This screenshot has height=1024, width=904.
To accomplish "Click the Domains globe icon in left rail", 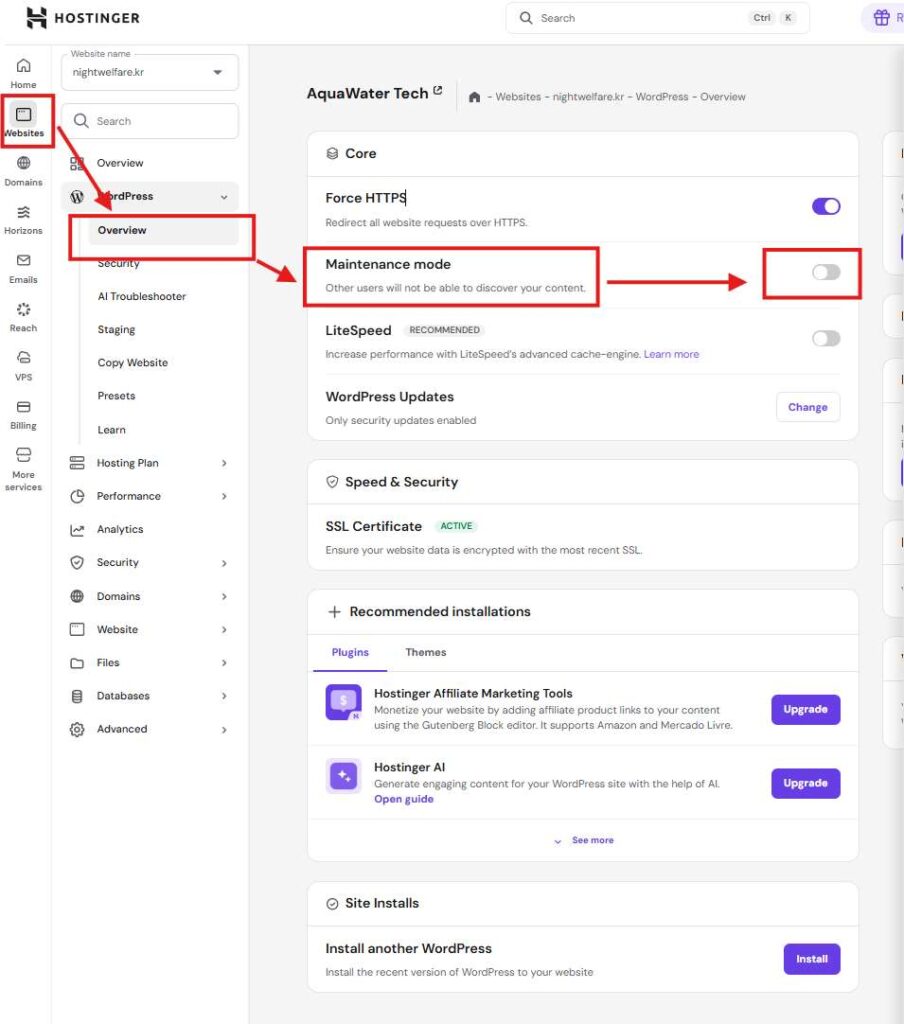I will click(23, 164).
